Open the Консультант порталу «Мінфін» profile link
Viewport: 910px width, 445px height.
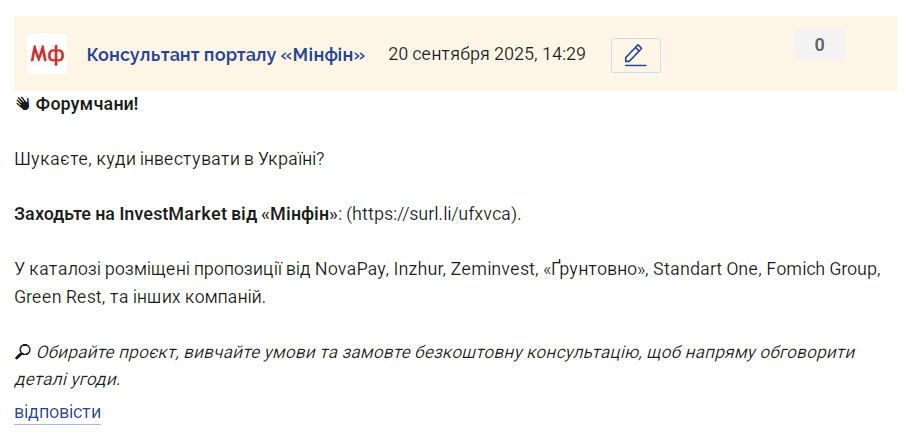(x=226, y=55)
